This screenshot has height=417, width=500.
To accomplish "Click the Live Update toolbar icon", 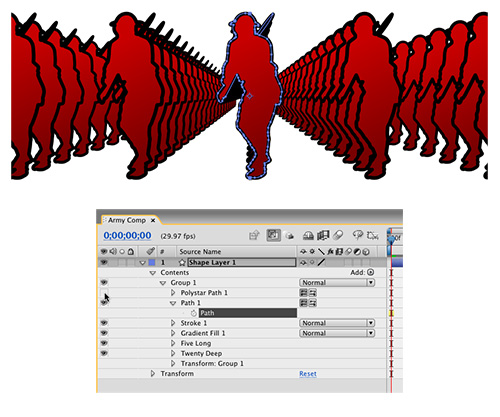I will pos(273,235).
